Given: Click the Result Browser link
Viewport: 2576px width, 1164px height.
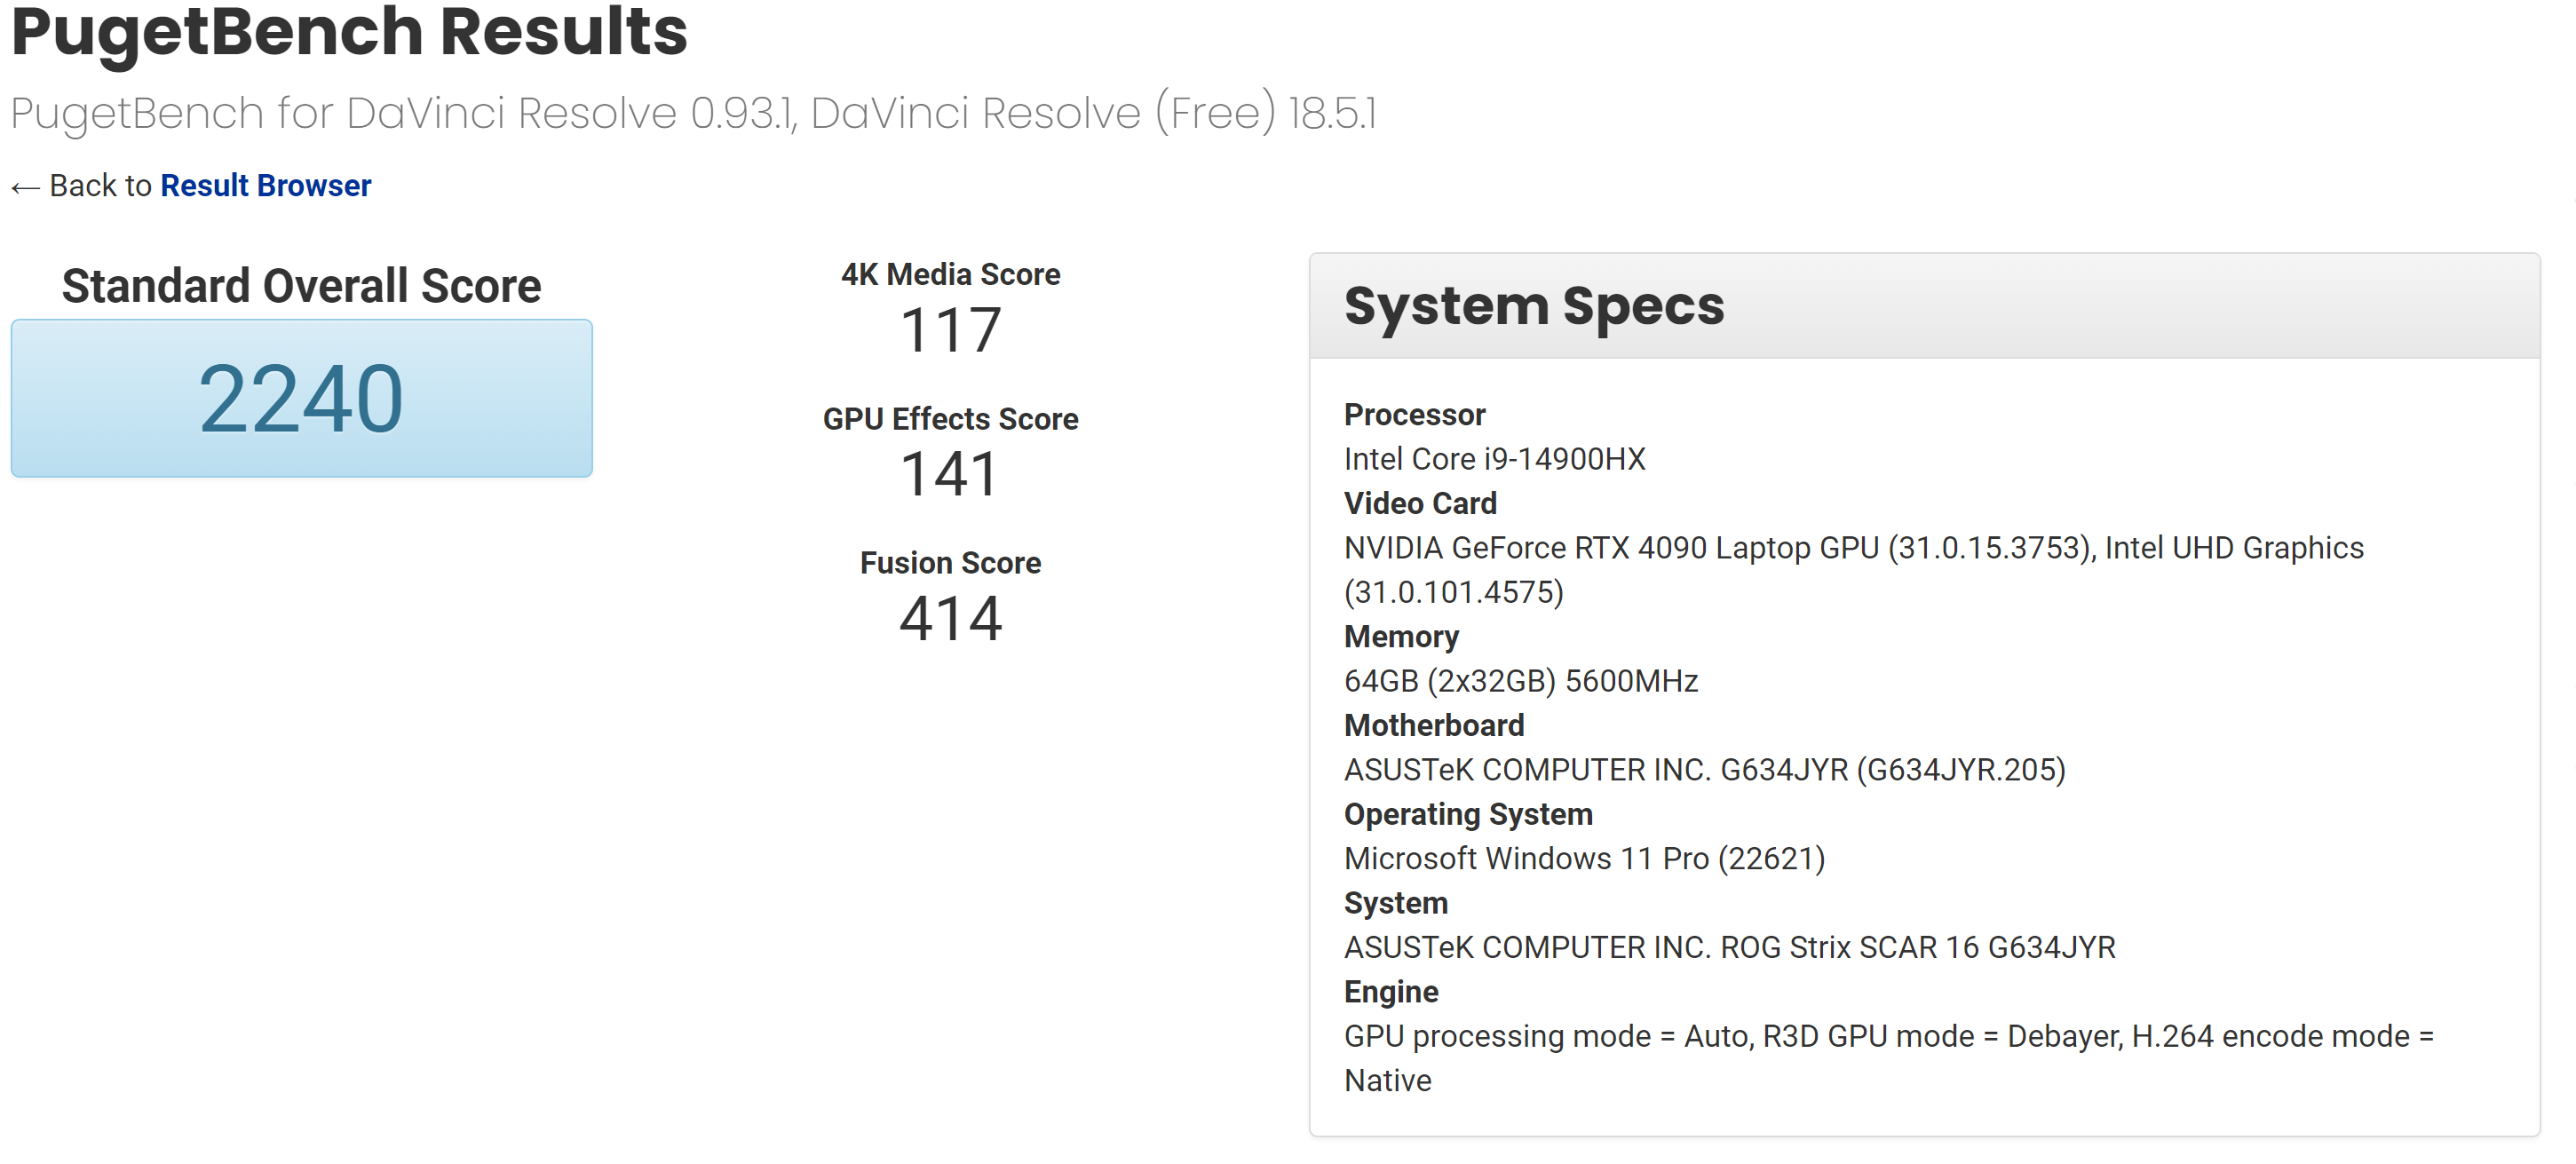Looking at the screenshot, I should [x=265, y=186].
